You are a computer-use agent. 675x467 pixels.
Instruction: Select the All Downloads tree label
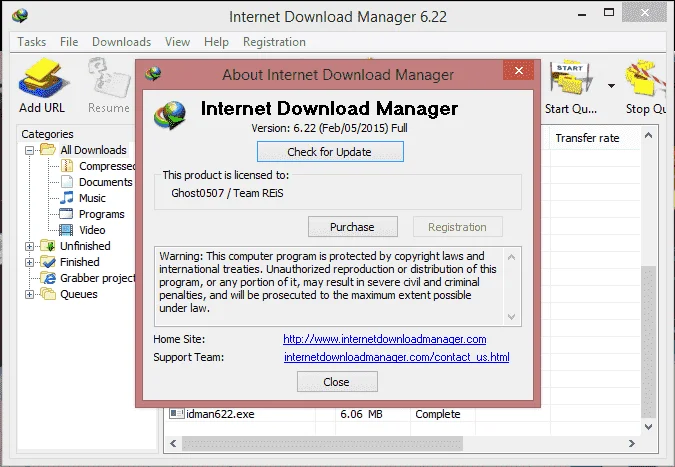pos(93,150)
